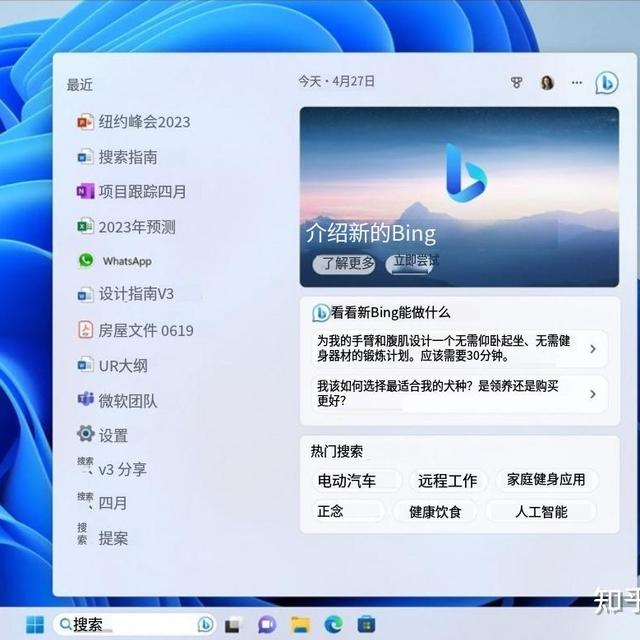640x640 pixels.
Task: Open File Explorer on the taskbar
Action: [300, 625]
